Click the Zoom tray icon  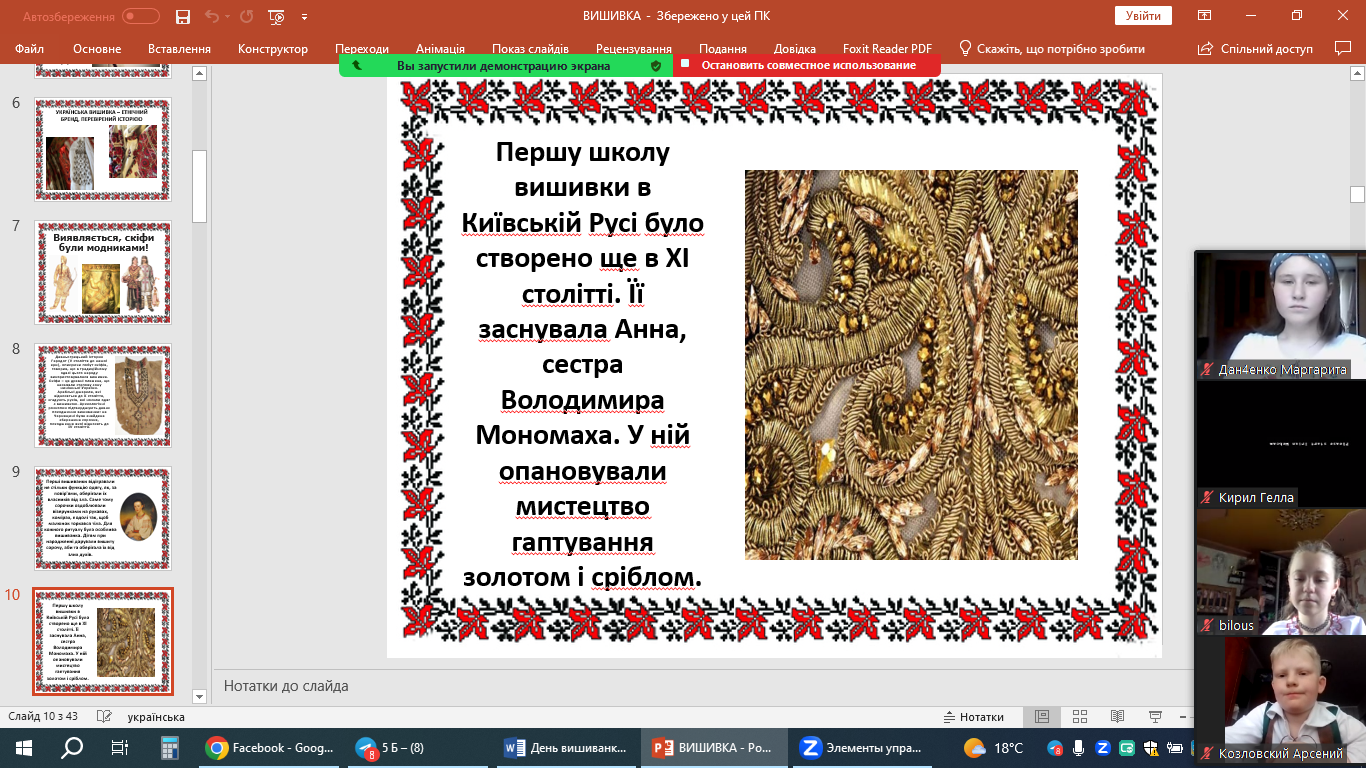[1104, 747]
